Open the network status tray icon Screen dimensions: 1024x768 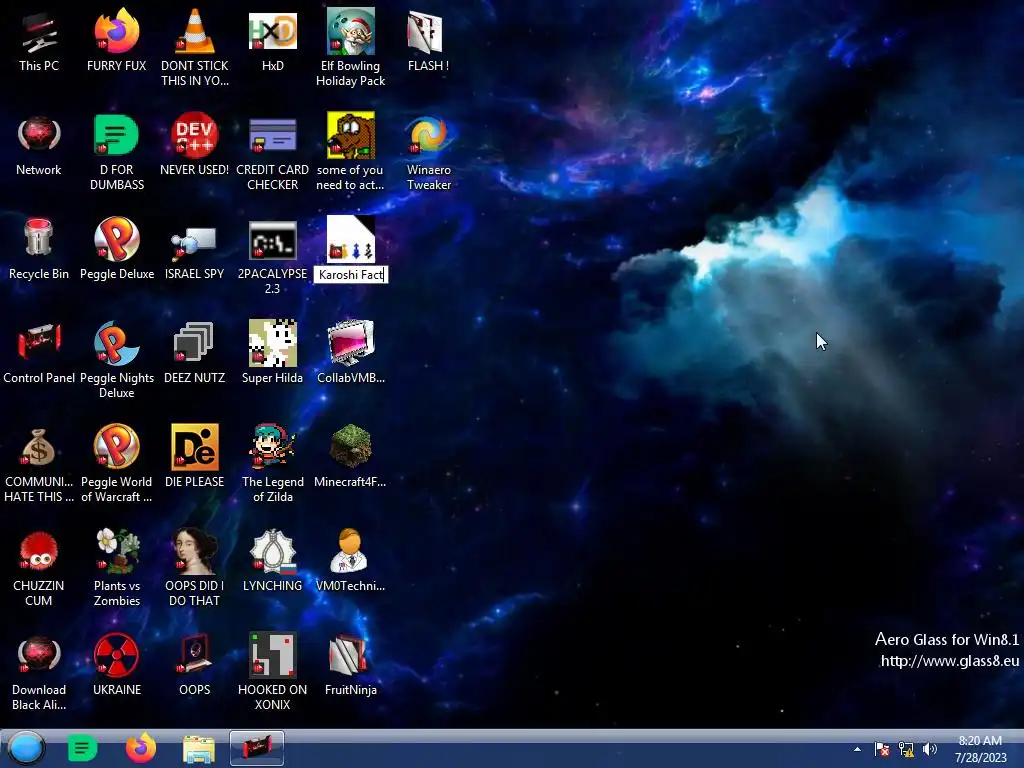(x=906, y=749)
